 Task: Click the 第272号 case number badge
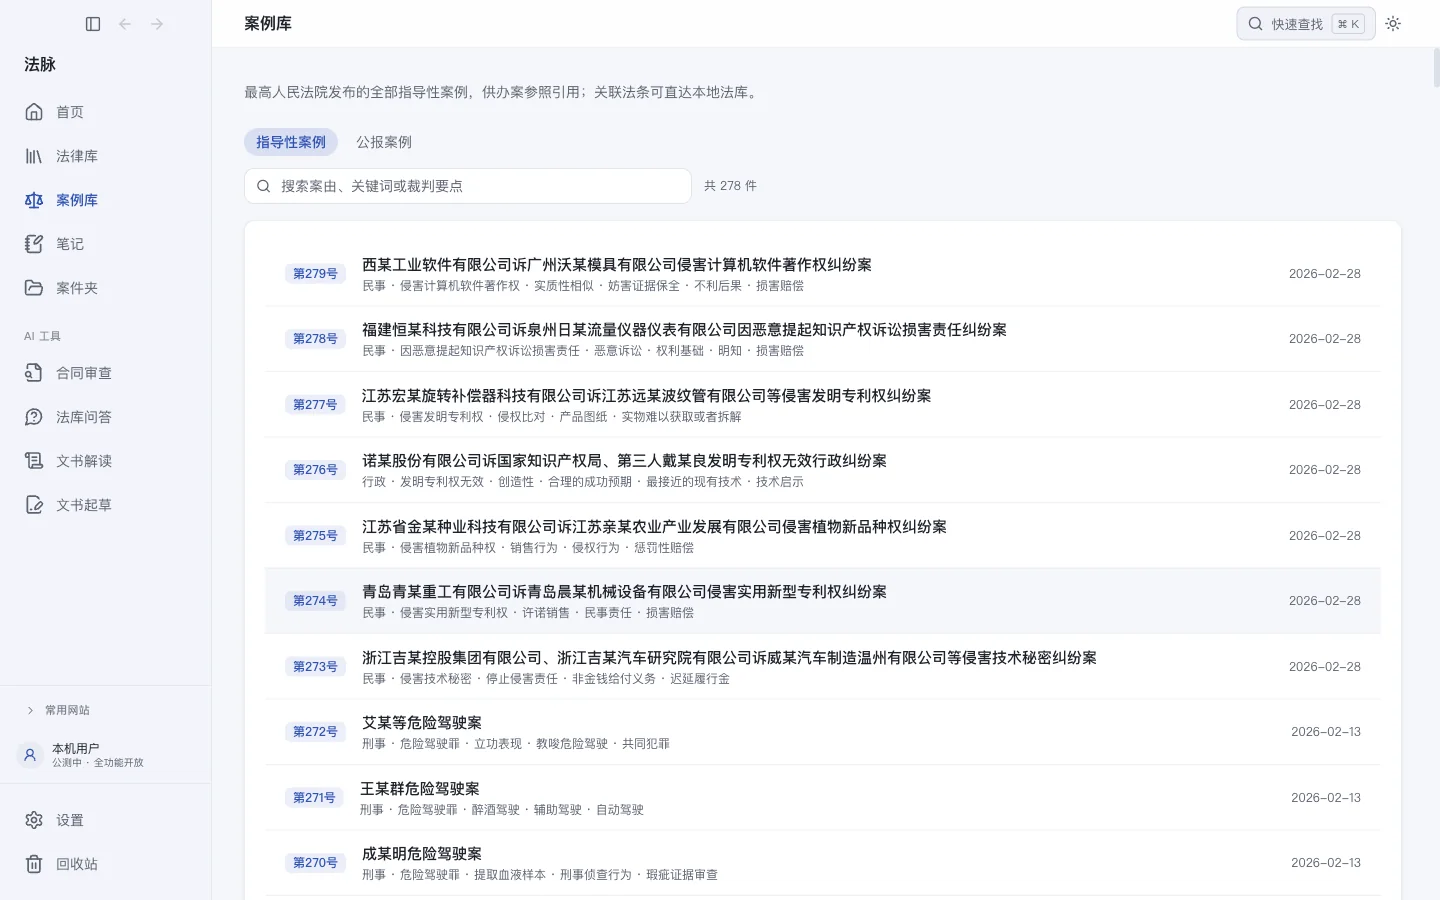click(315, 732)
